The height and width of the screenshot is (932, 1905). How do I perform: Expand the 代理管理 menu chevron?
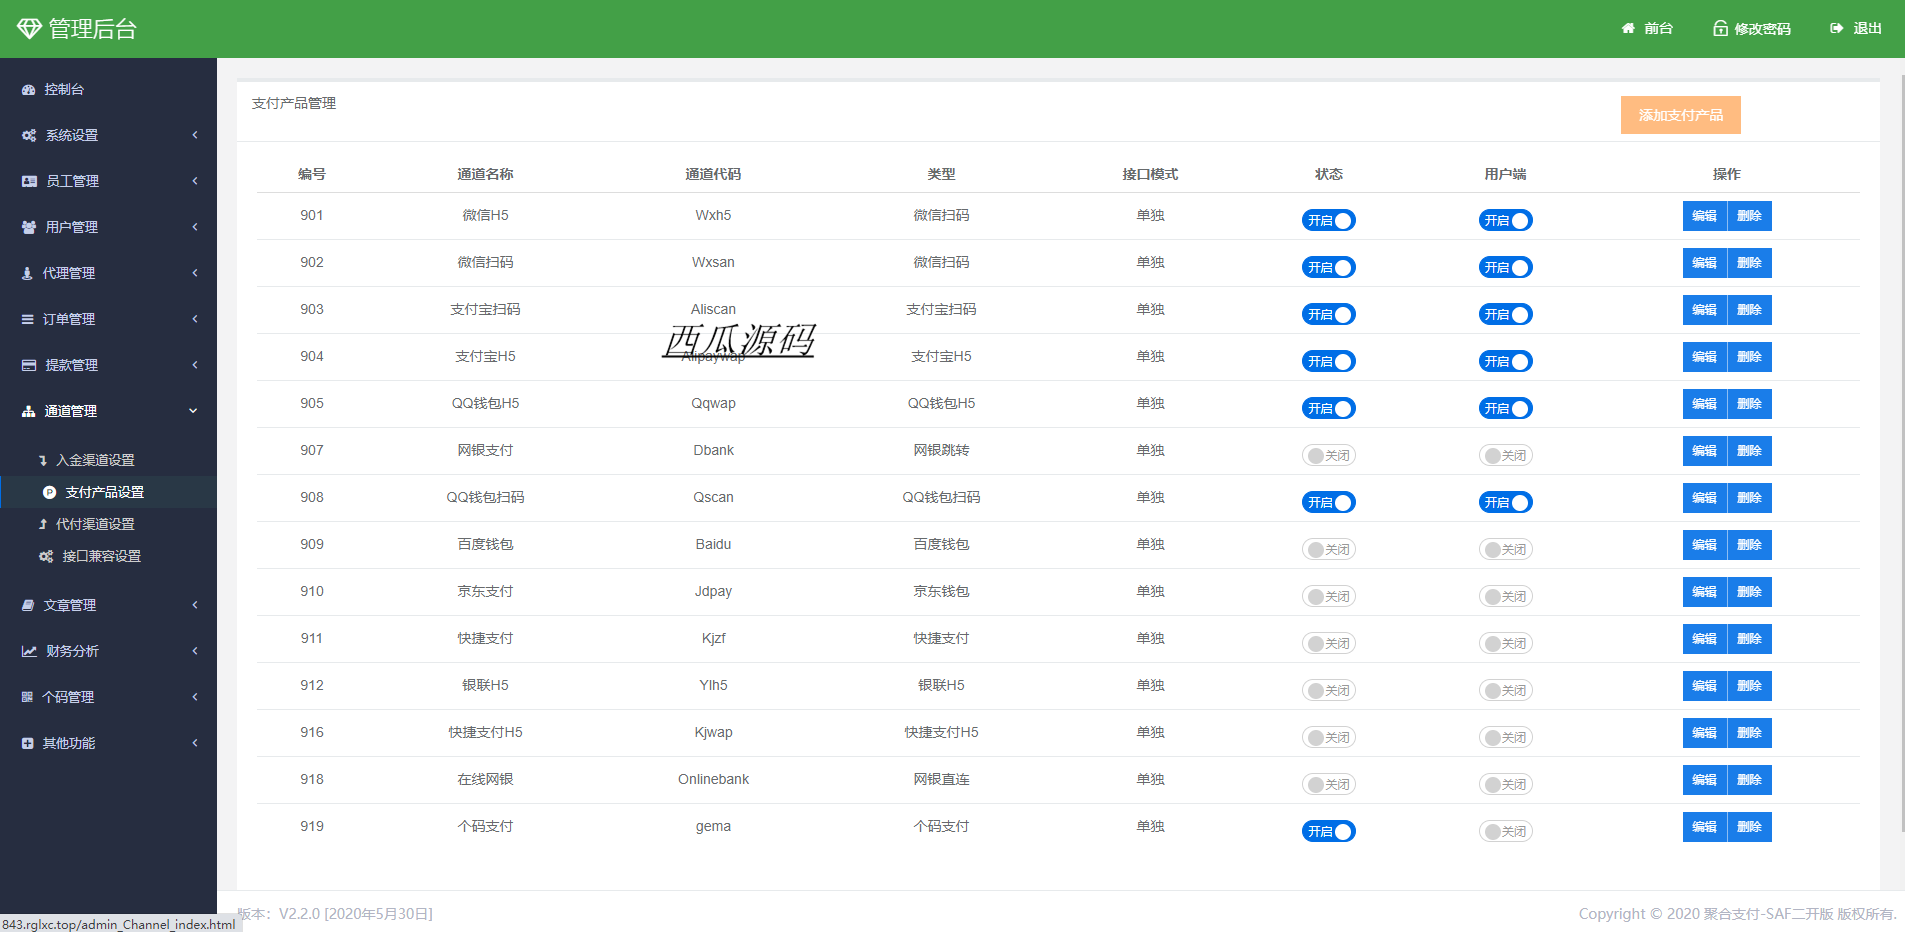195,273
